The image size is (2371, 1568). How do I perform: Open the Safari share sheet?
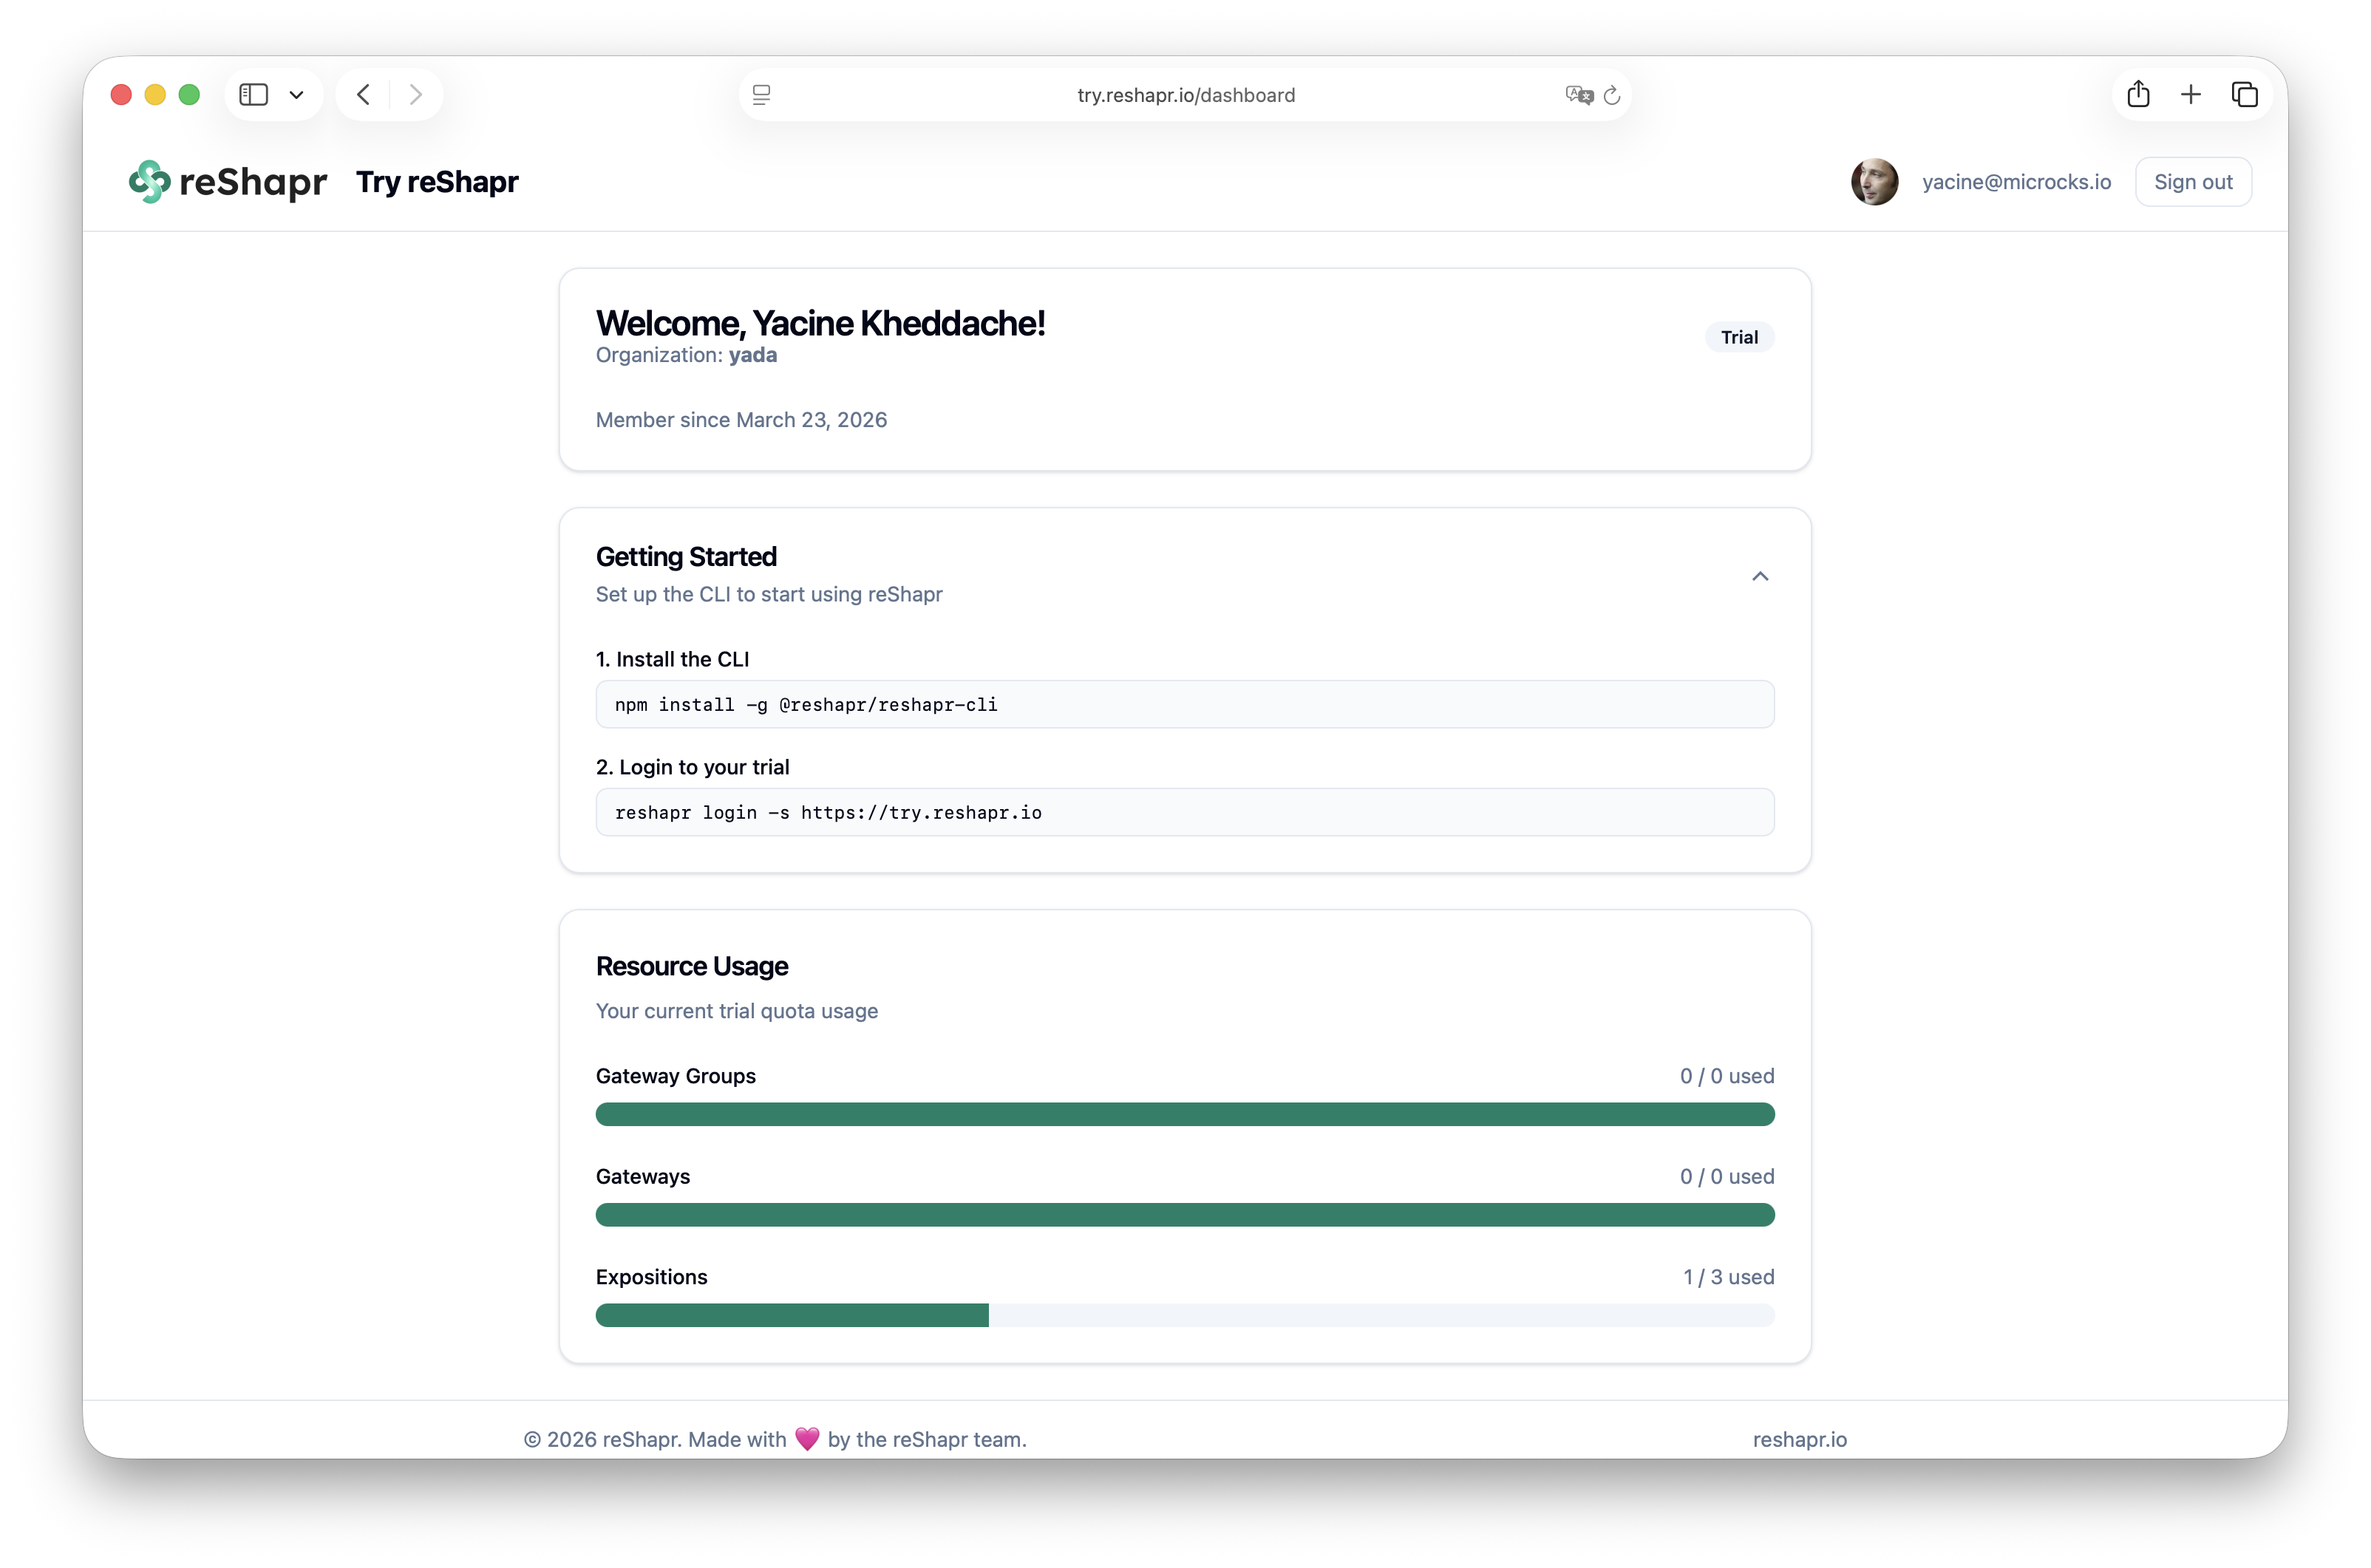coord(2139,94)
